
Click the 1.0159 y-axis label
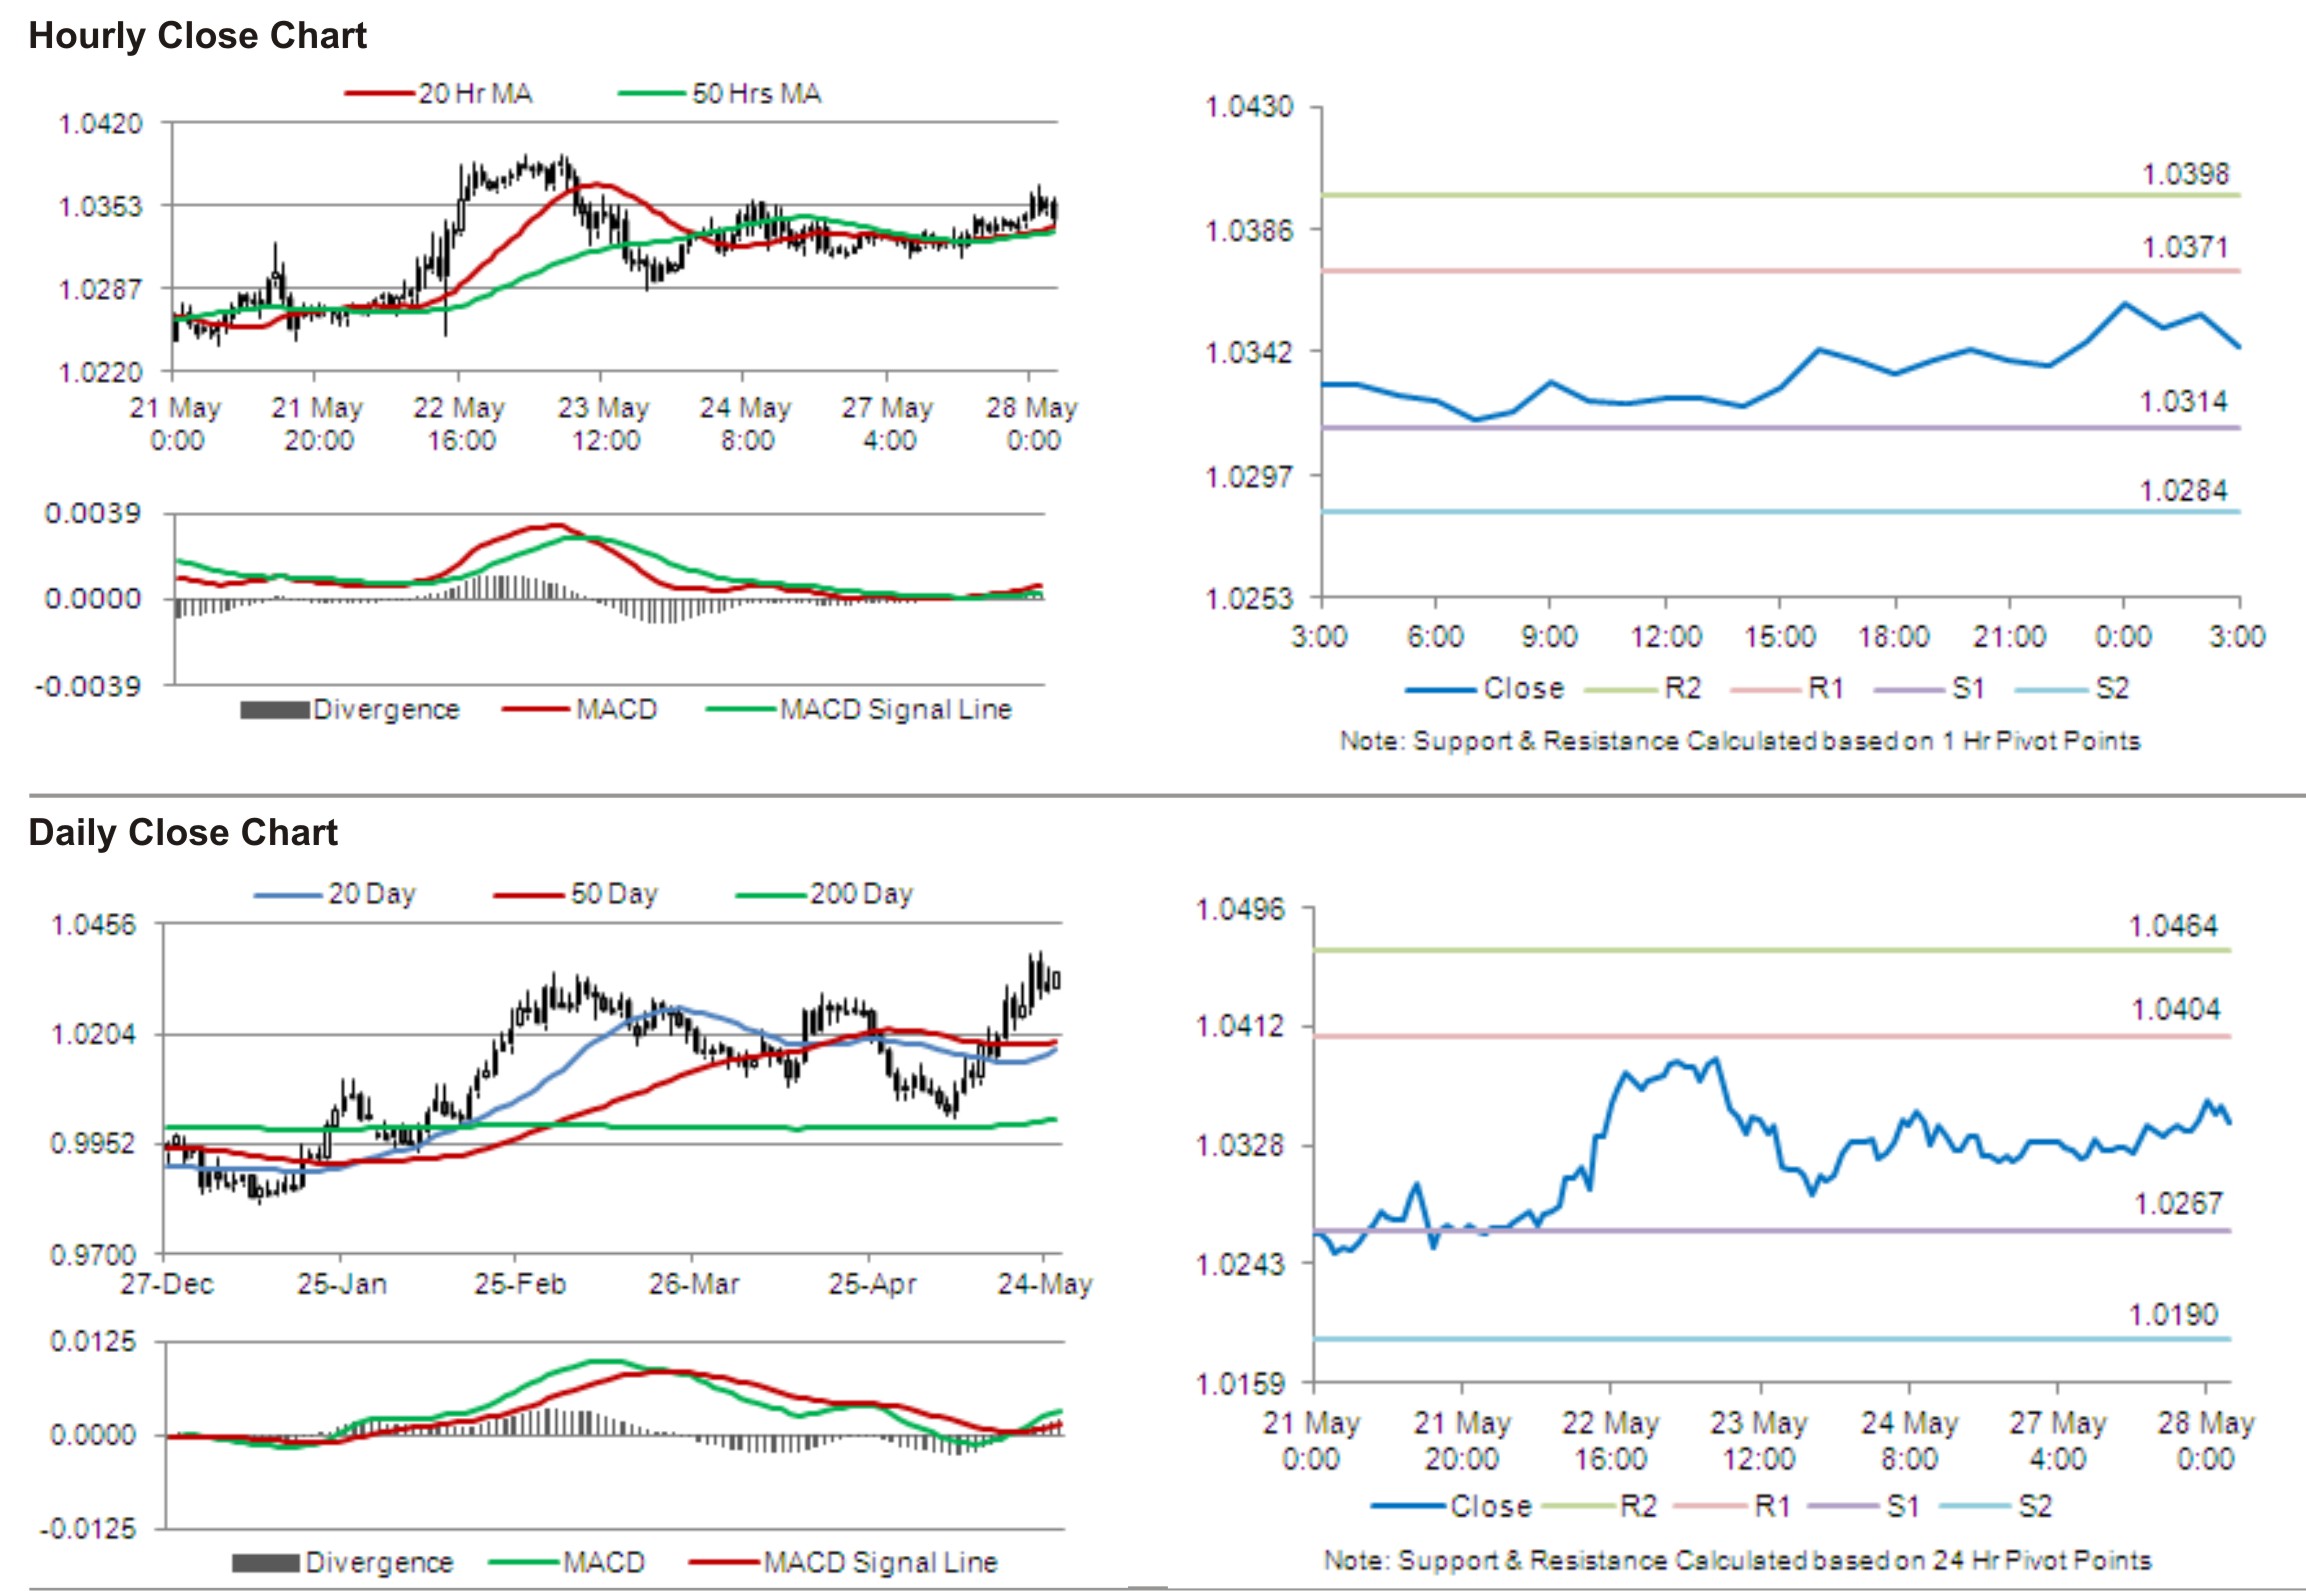[x=1241, y=1383]
